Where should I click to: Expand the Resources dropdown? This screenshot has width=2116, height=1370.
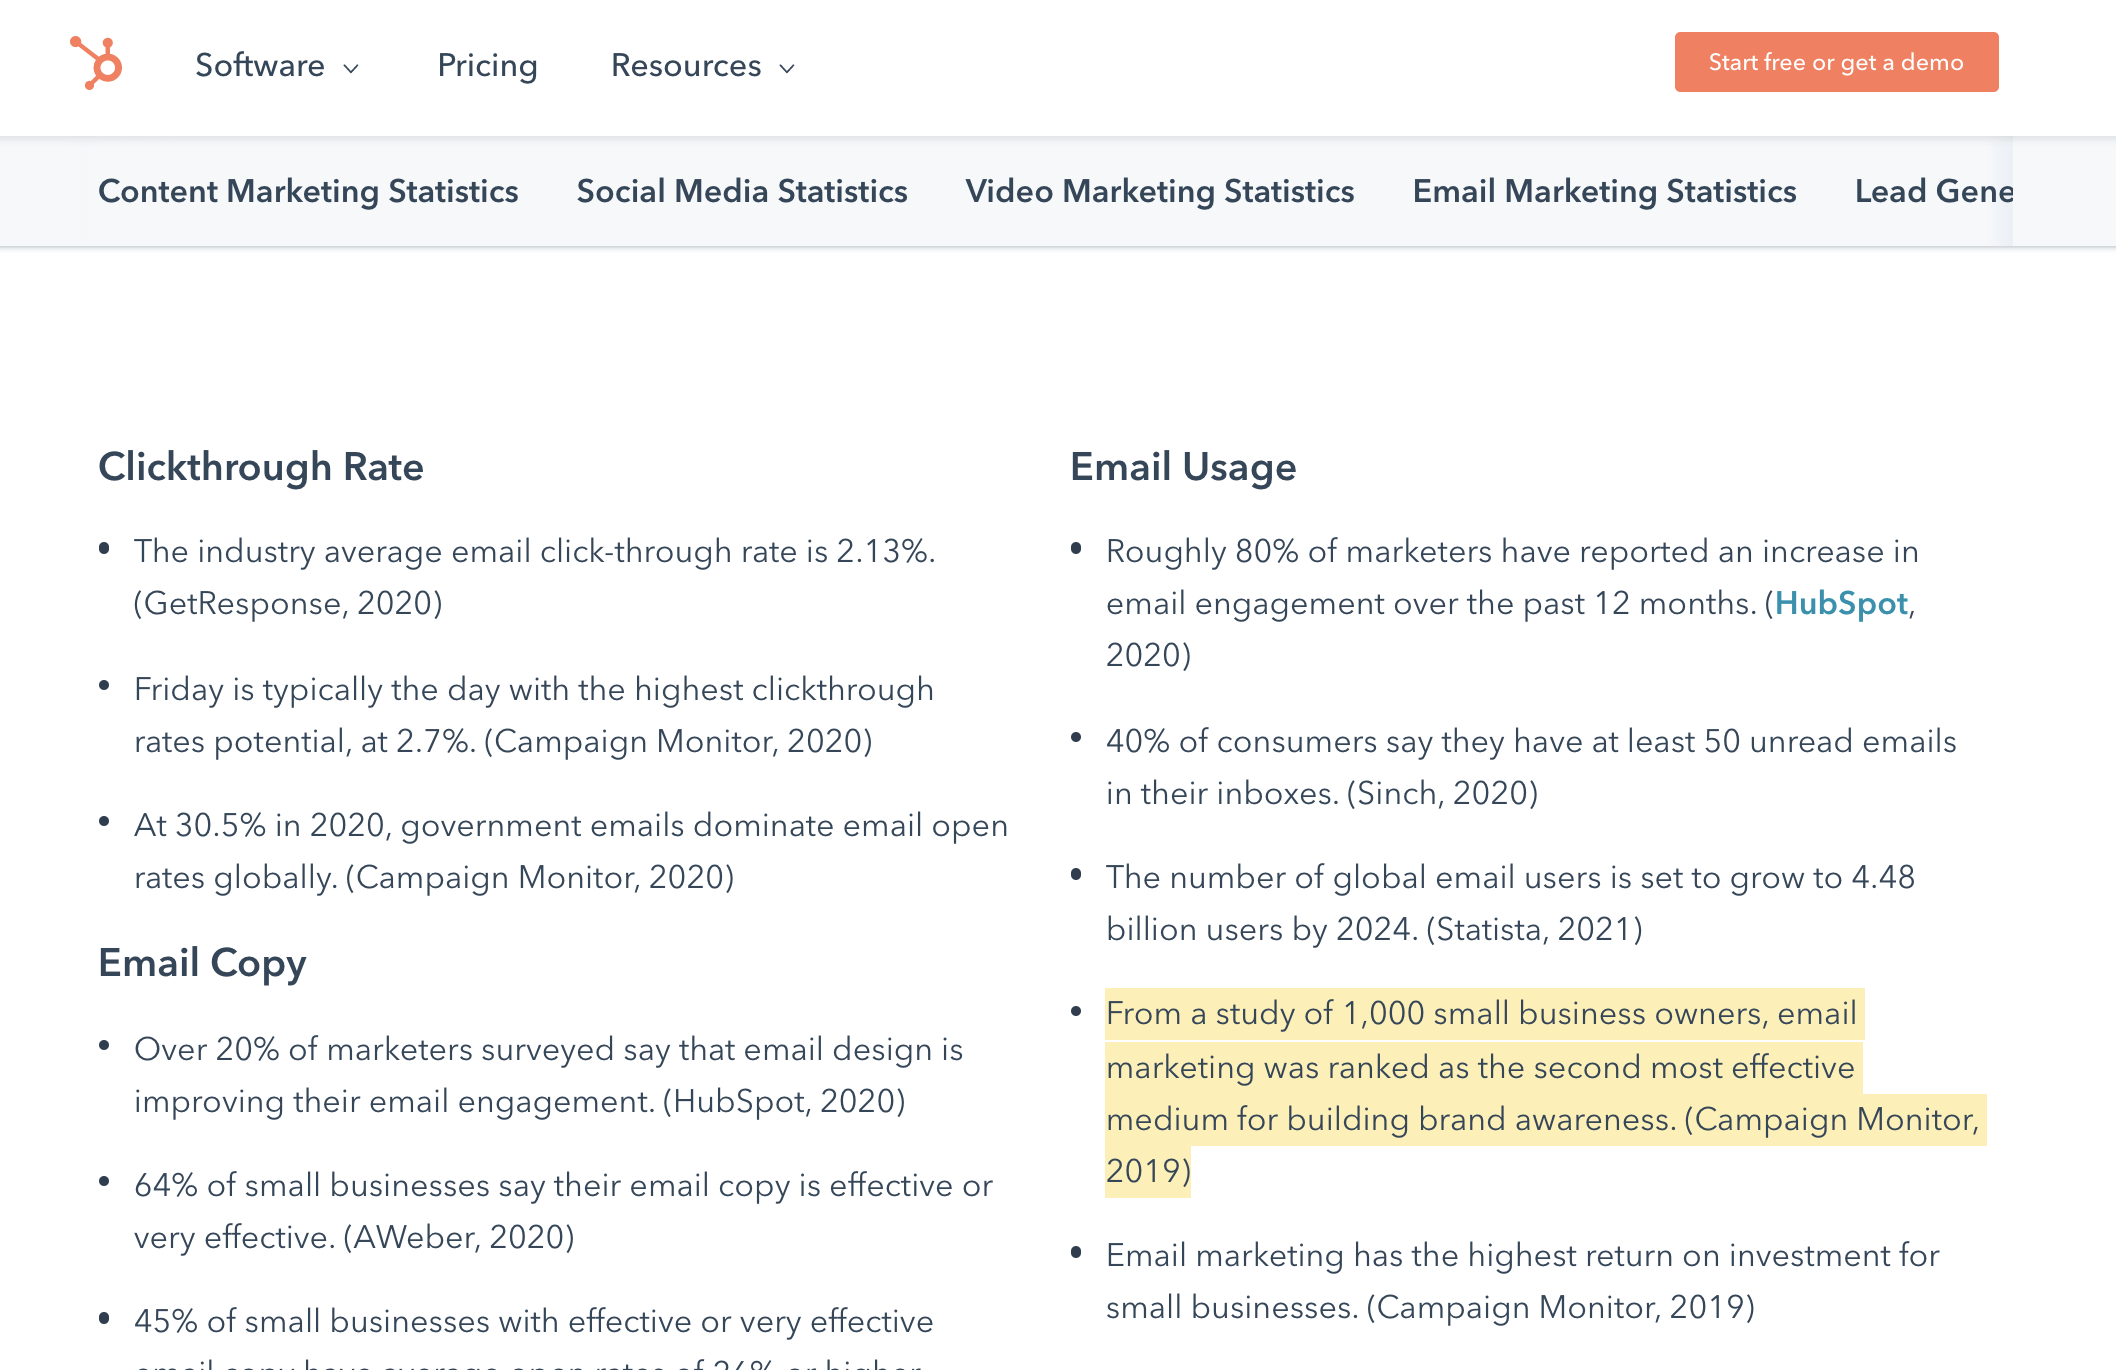pos(687,66)
